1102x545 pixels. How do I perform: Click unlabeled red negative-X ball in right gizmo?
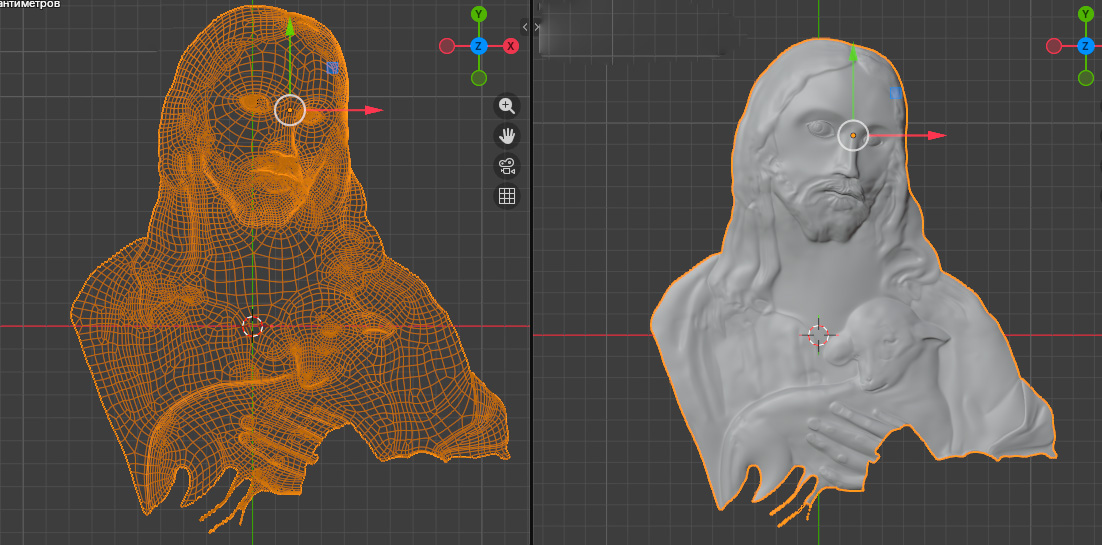tap(1054, 46)
